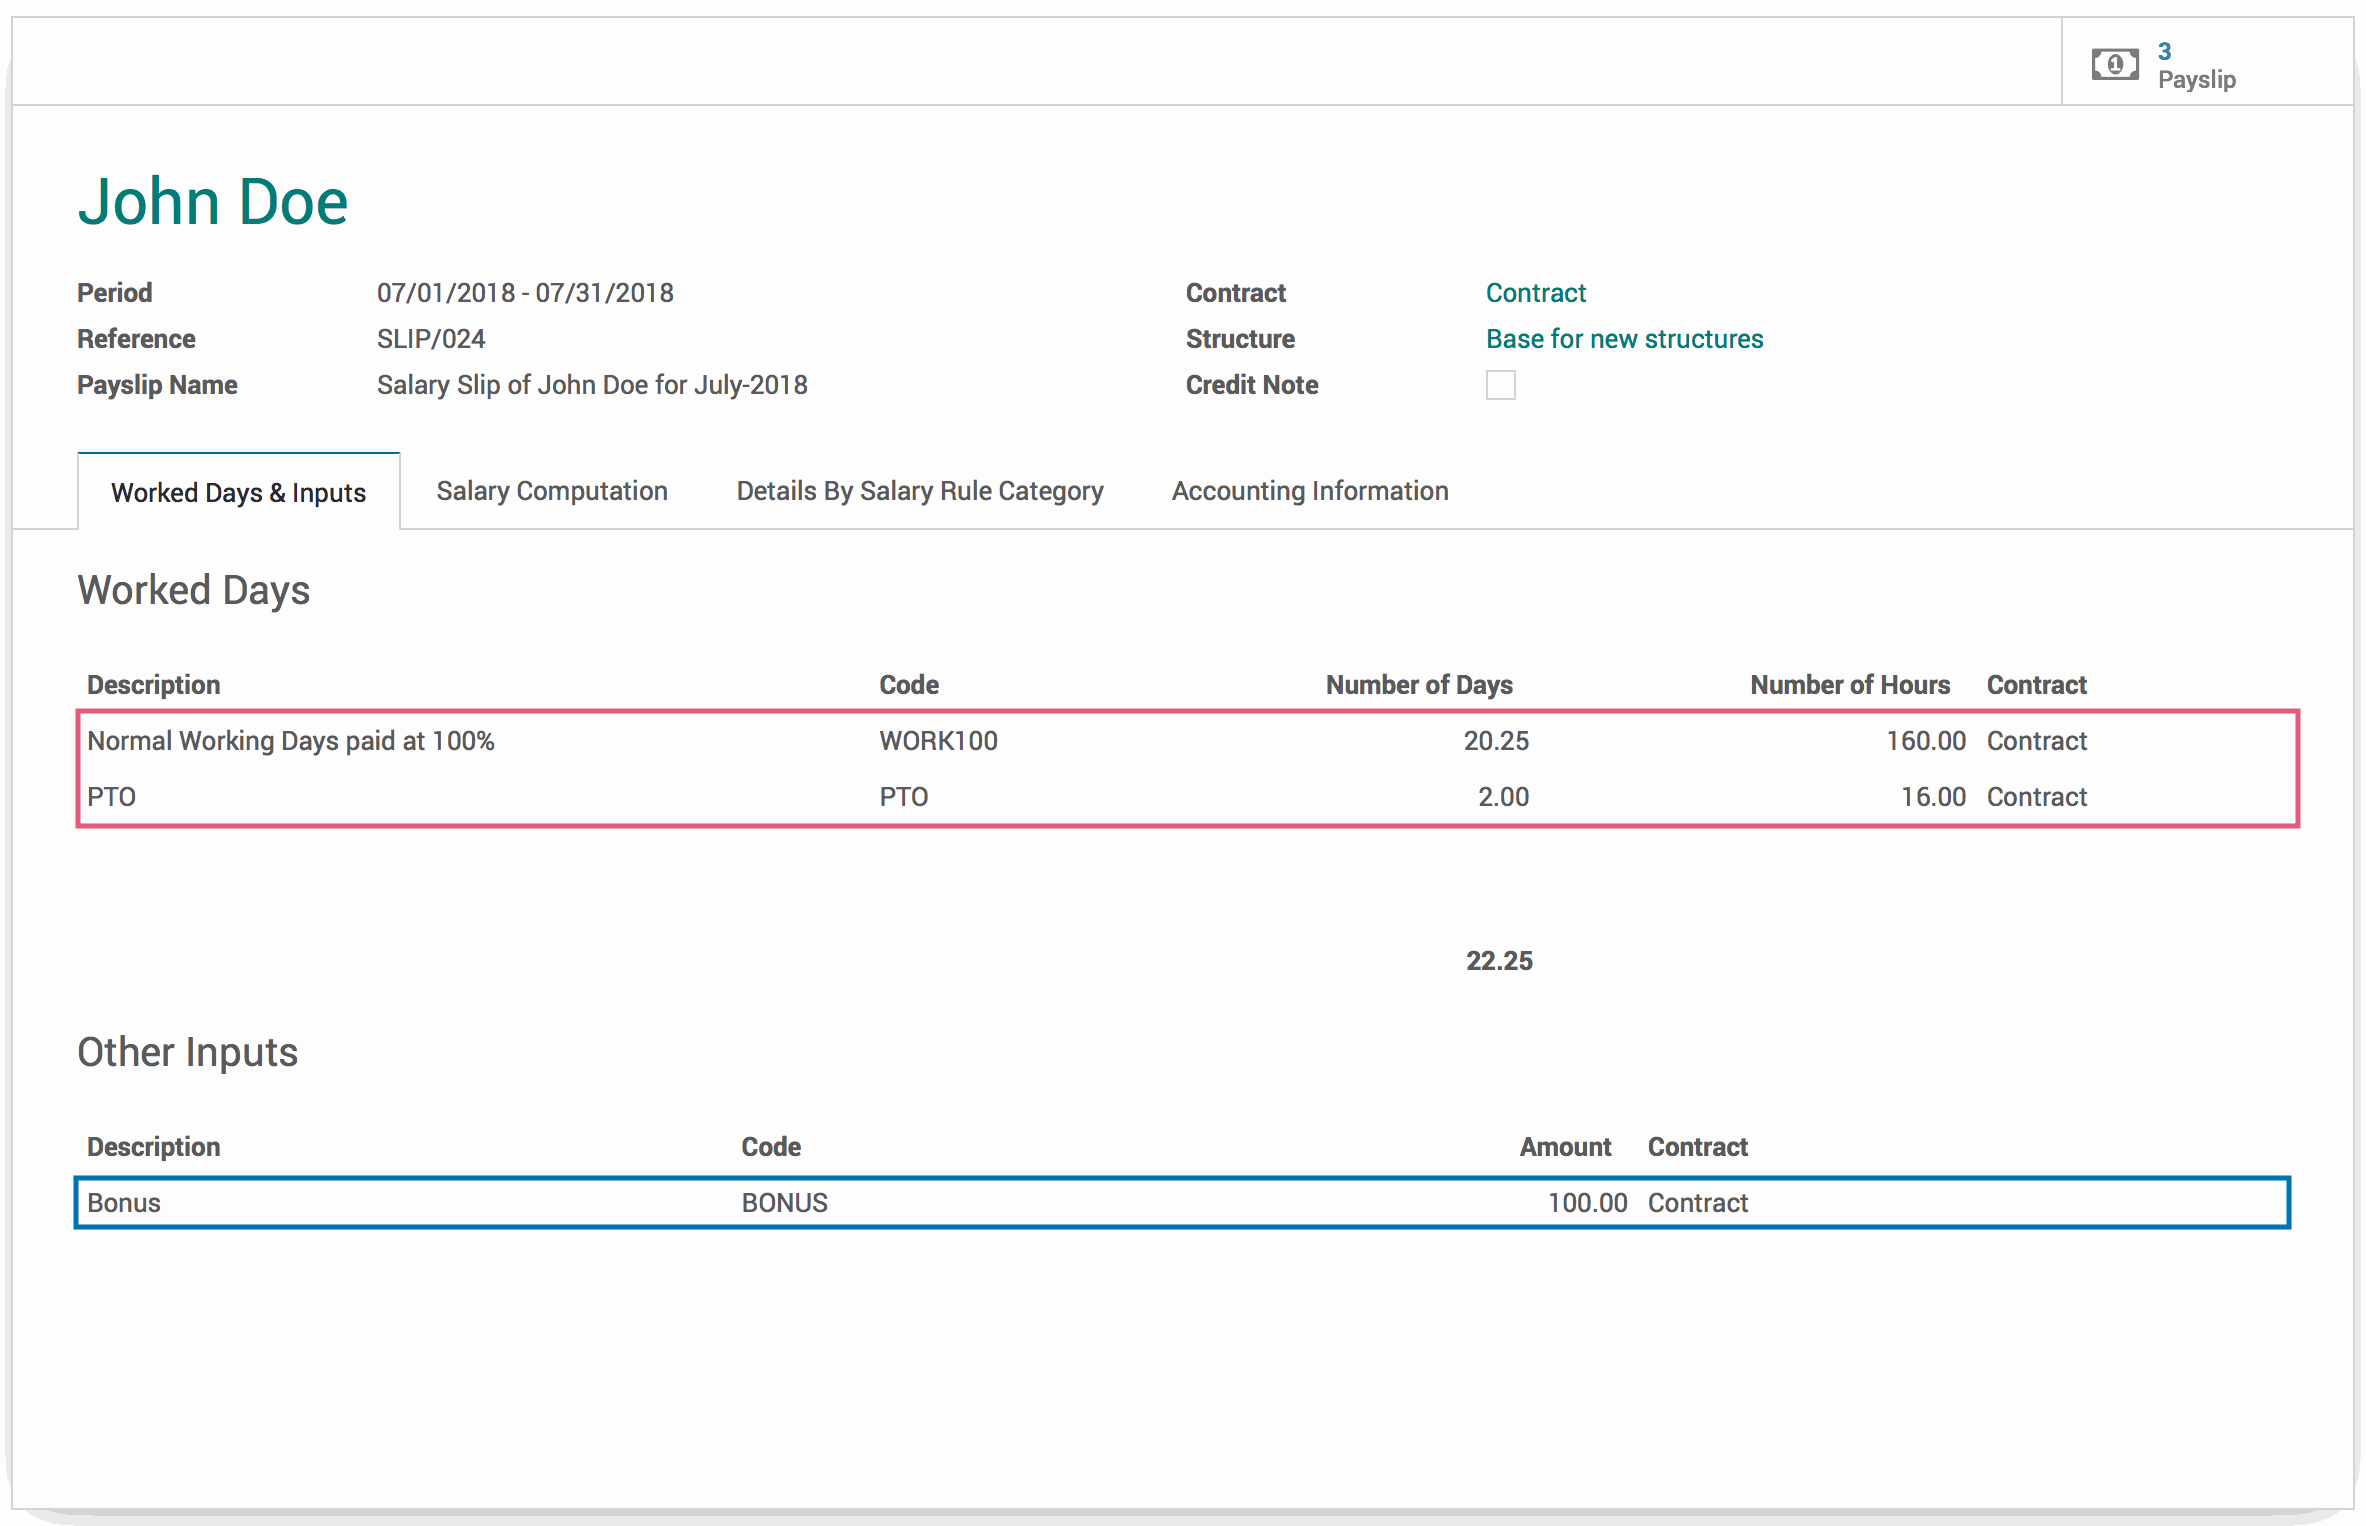Click the SLIP/024 reference value

431,339
